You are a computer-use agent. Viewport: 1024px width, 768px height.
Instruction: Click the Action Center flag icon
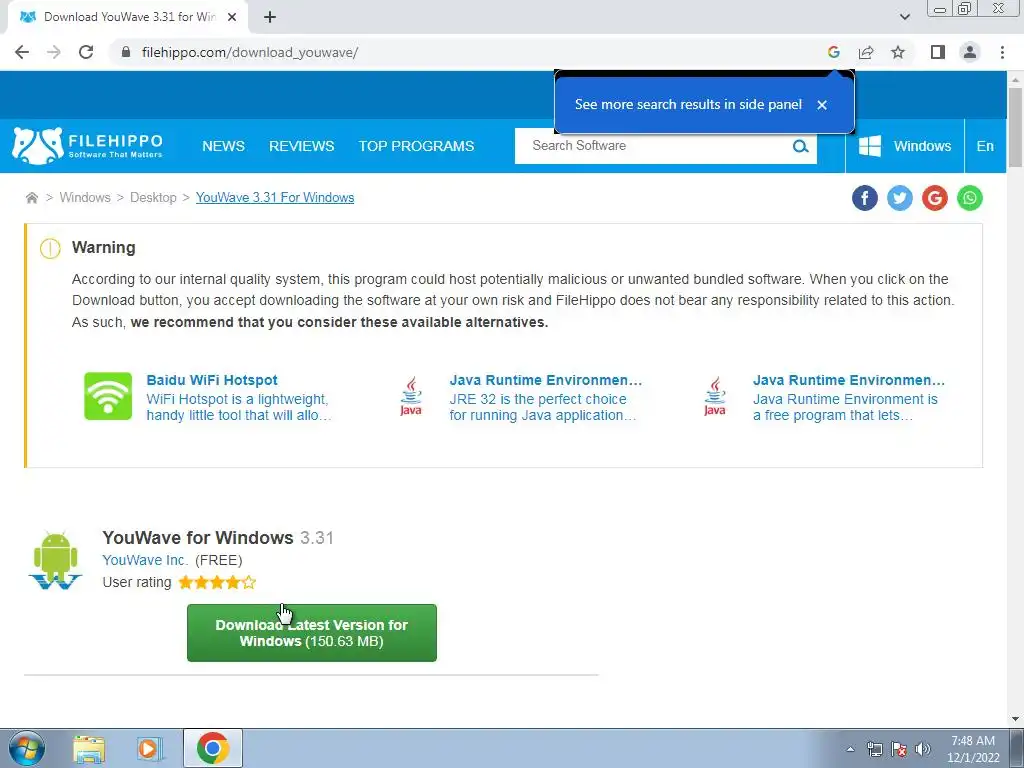899,749
